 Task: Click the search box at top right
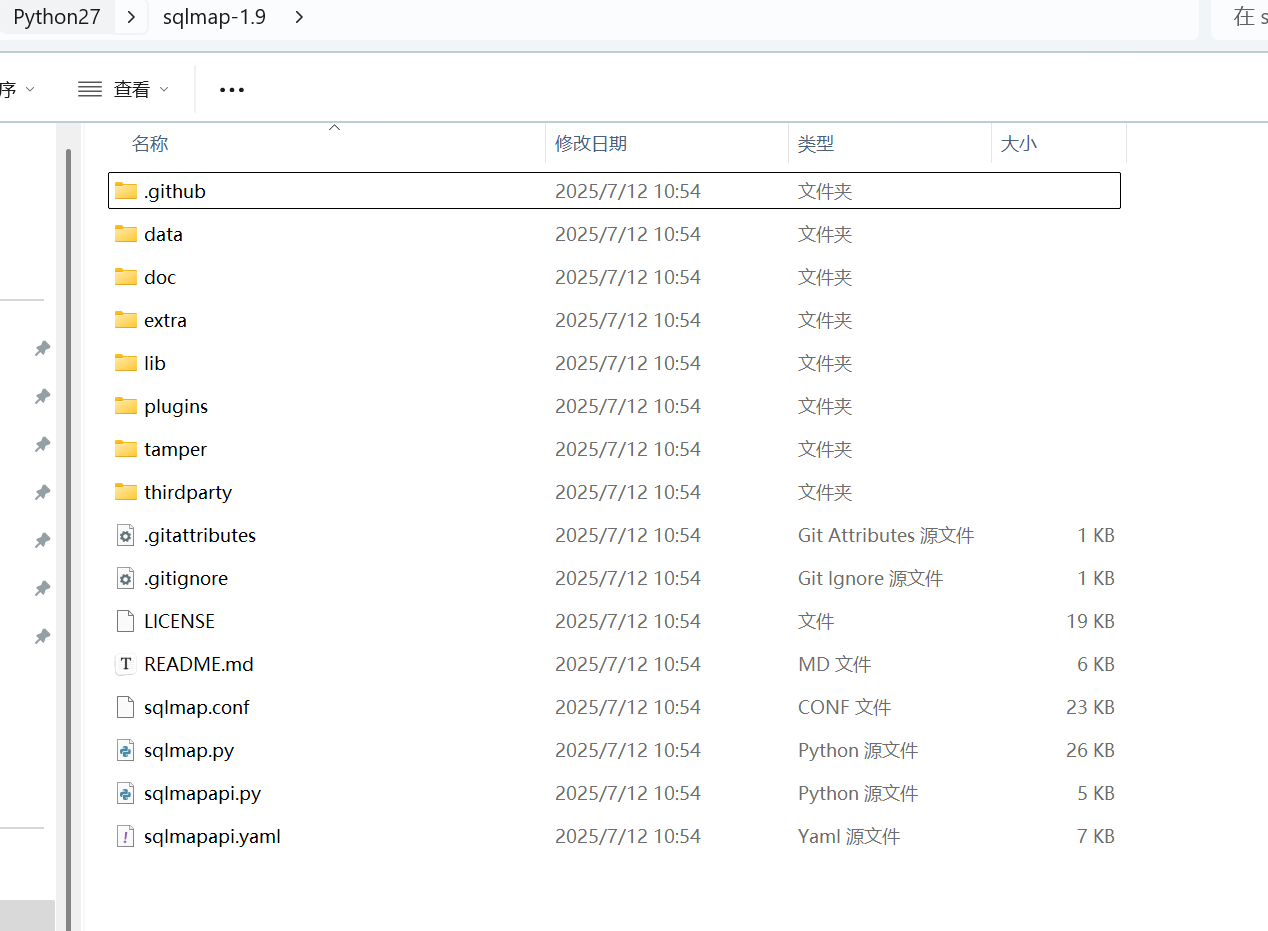[x=1240, y=17]
